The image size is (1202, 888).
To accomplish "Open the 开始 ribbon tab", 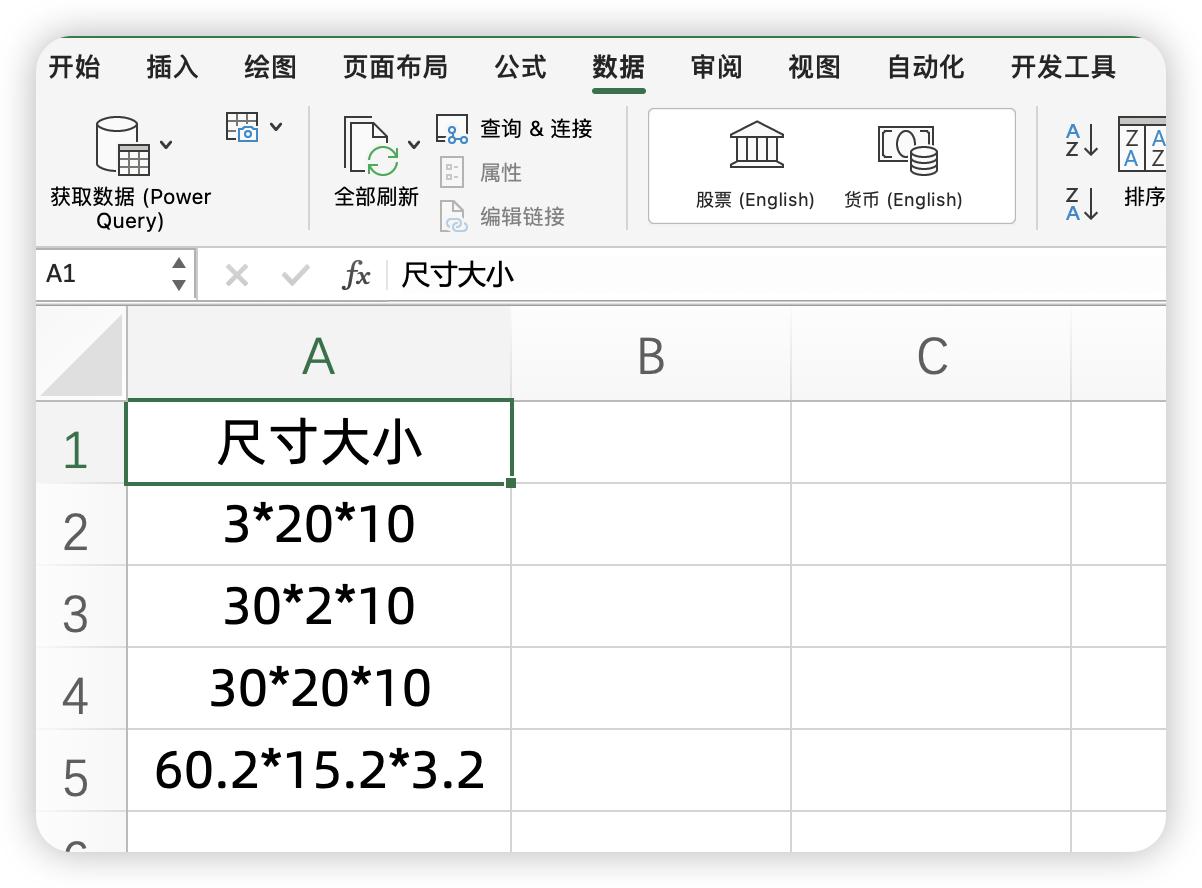I will (x=74, y=67).
